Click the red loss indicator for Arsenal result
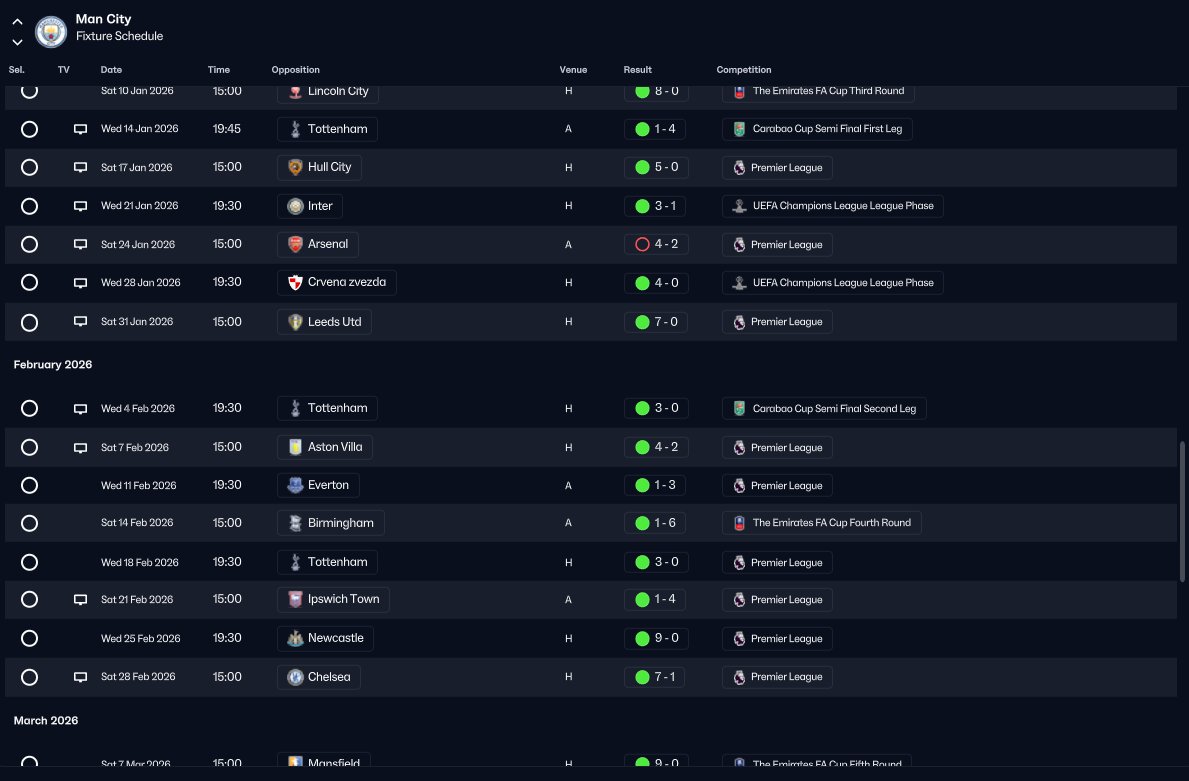 (x=642, y=244)
